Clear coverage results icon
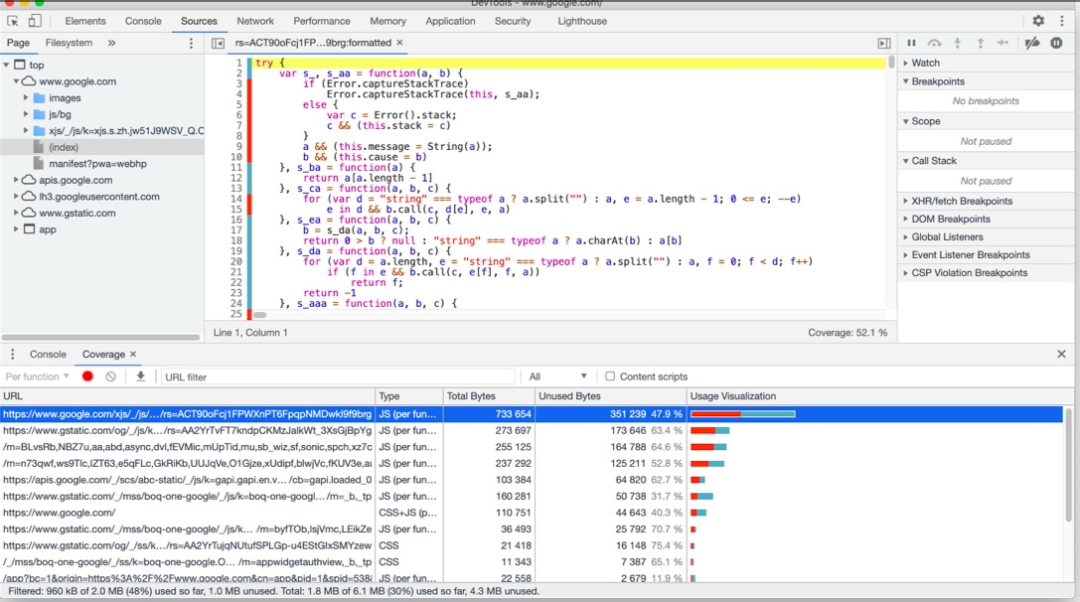 [111, 376]
